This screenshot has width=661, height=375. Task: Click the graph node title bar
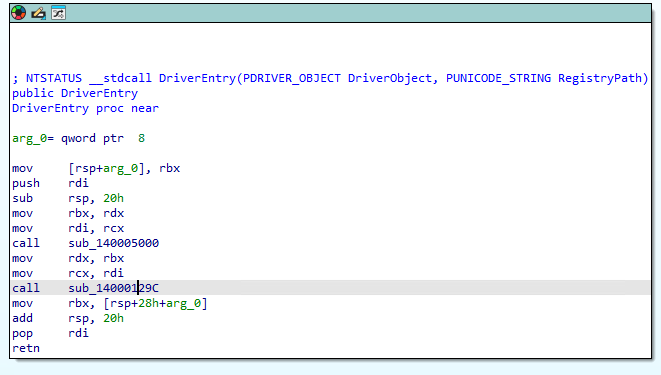[x=330, y=13]
